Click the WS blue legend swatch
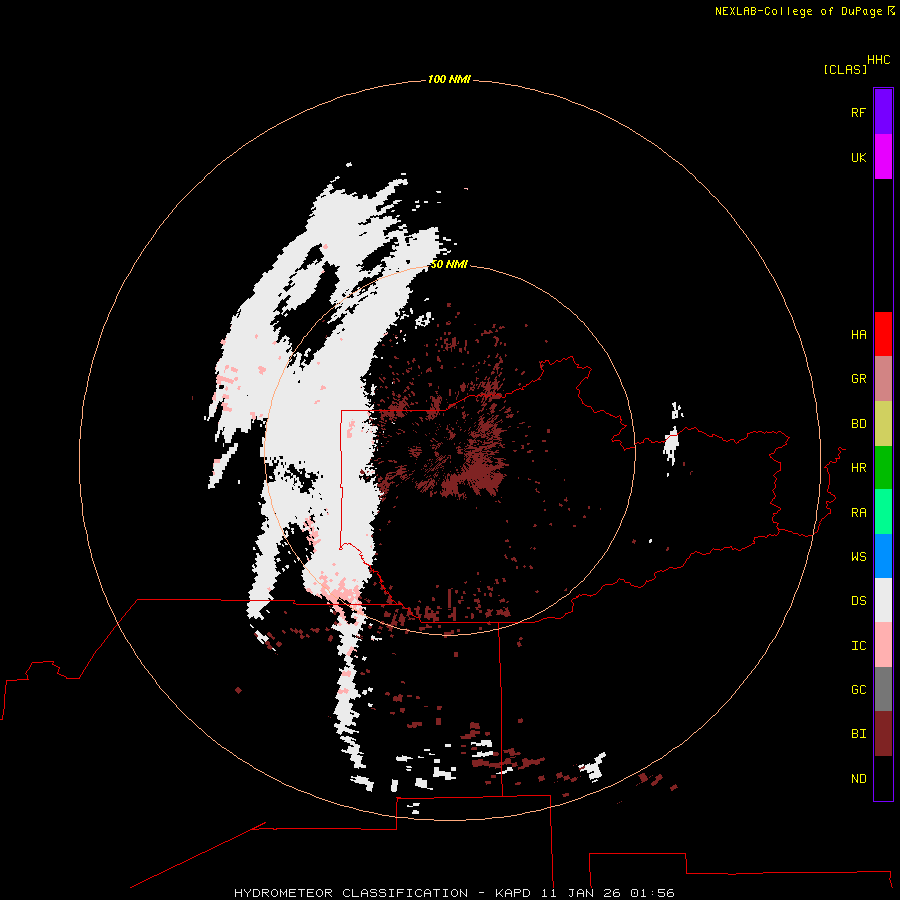 pyautogui.click(x=883, y=556)
